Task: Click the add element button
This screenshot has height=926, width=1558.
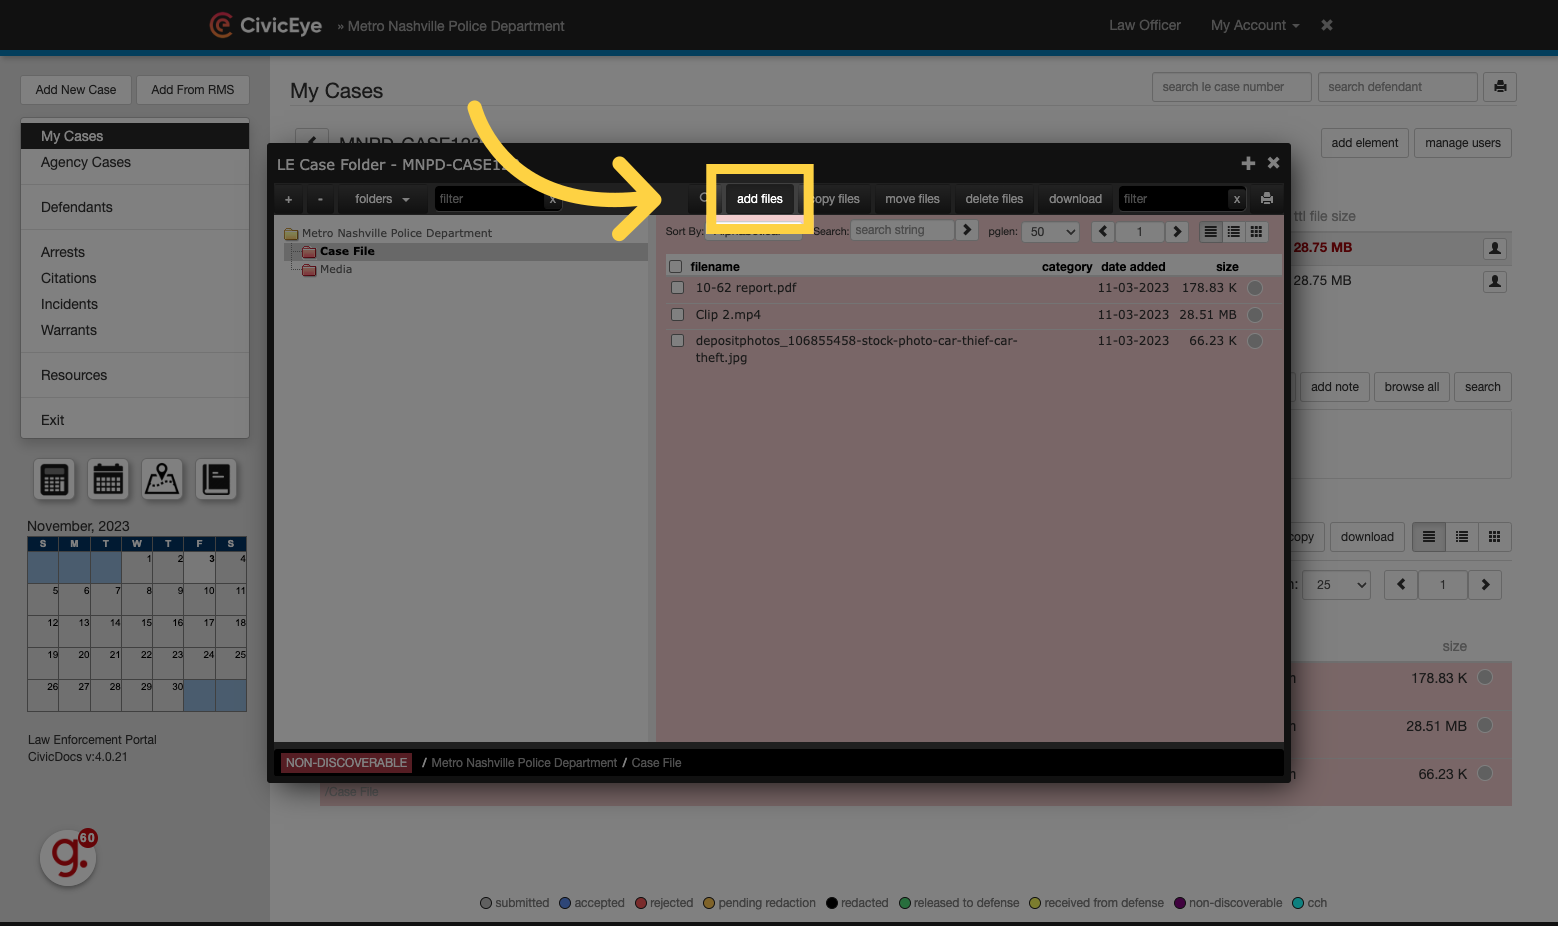Action: (x=1365, y=143)
